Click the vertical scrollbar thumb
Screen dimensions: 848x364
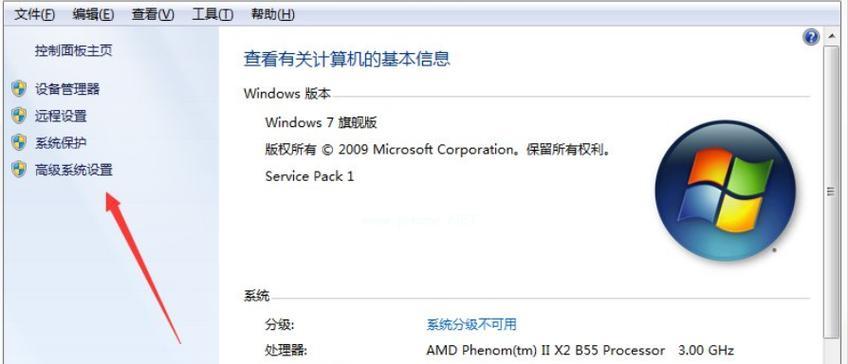tap(830, 191)
